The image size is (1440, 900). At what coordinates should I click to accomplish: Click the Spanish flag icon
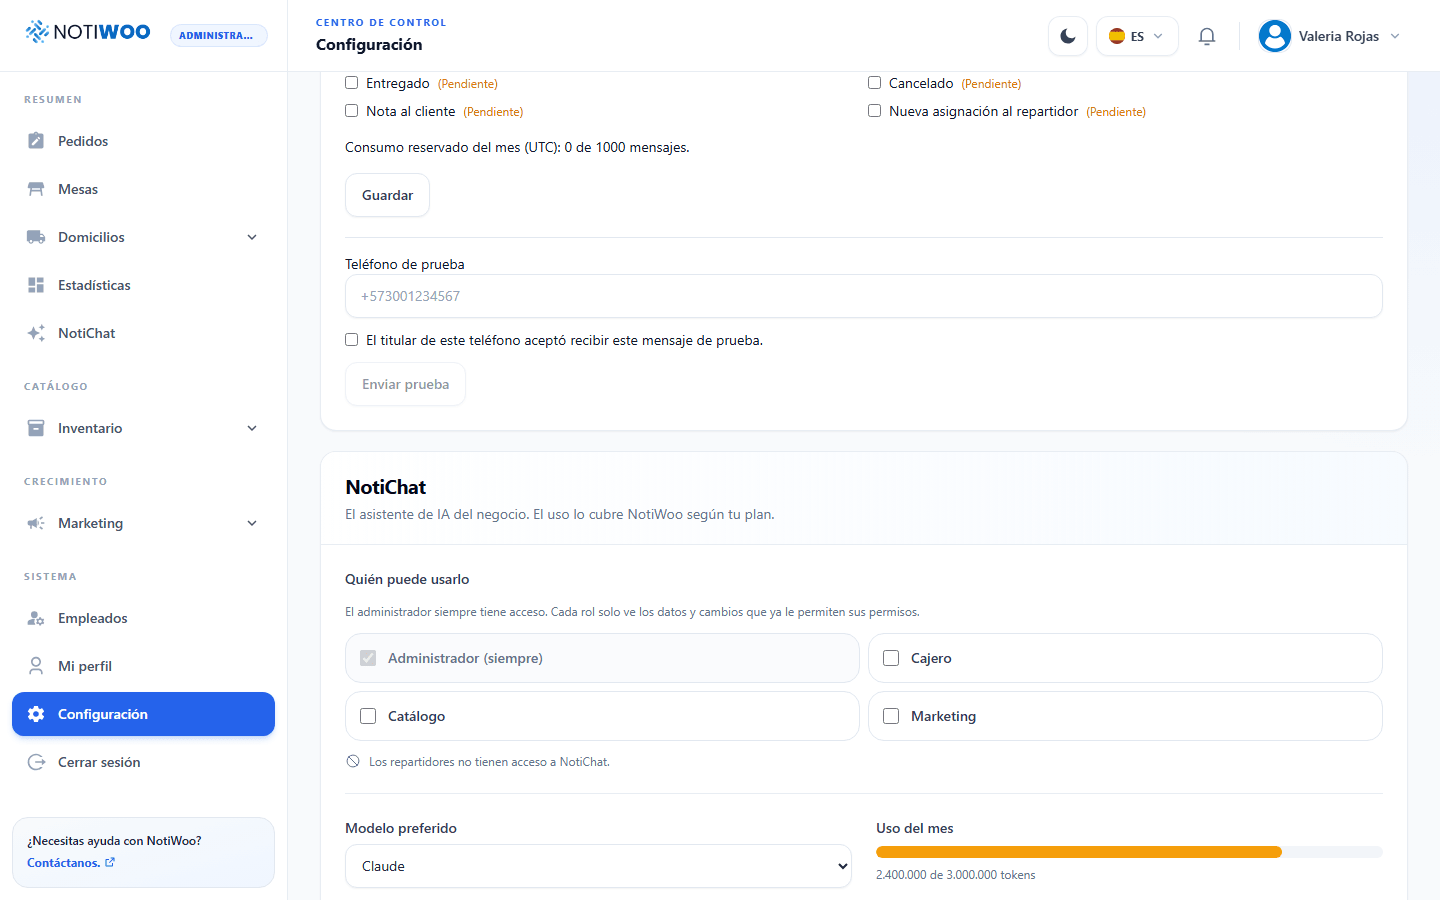(x=1117, y=36)
